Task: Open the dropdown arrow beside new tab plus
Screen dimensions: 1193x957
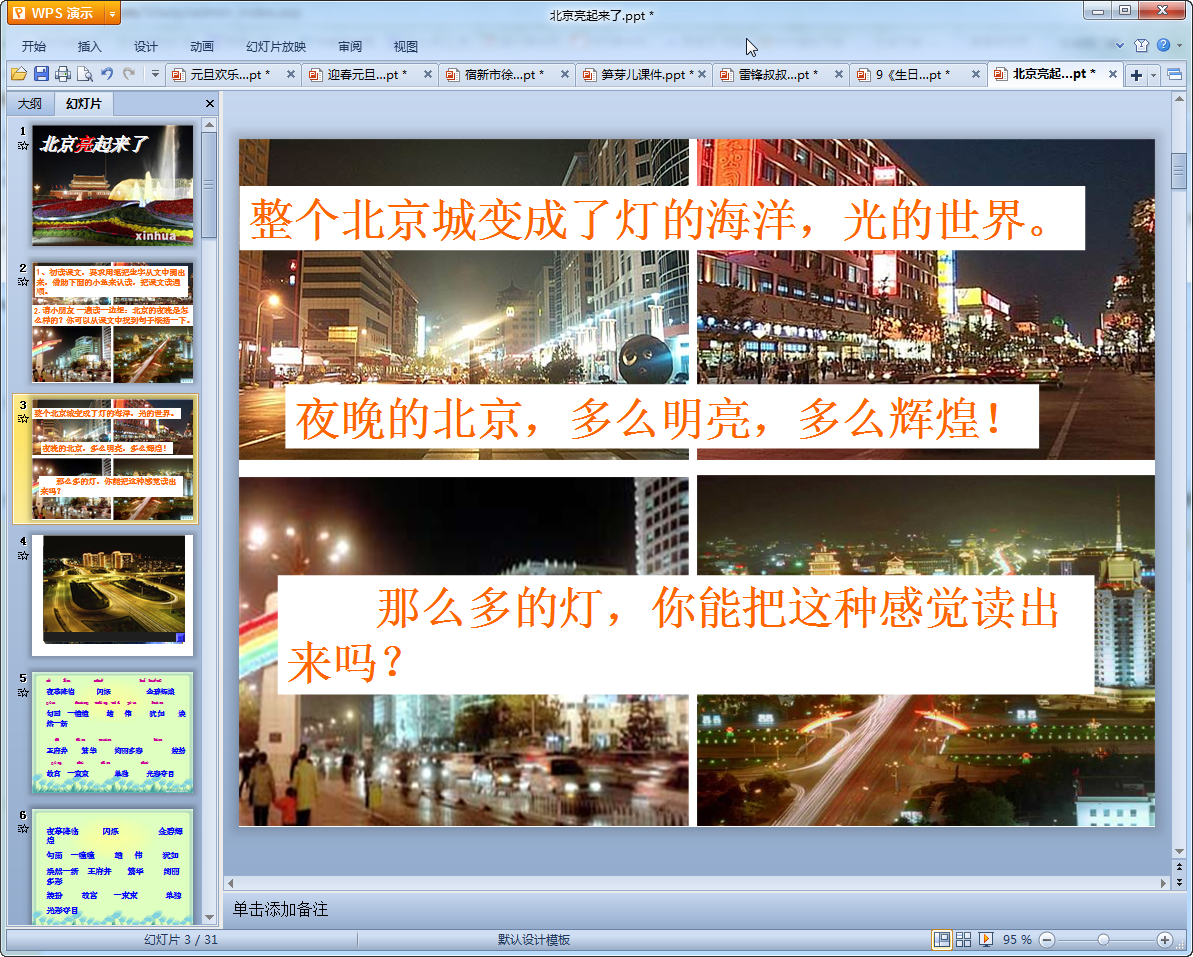Action: click(1153, 75)
